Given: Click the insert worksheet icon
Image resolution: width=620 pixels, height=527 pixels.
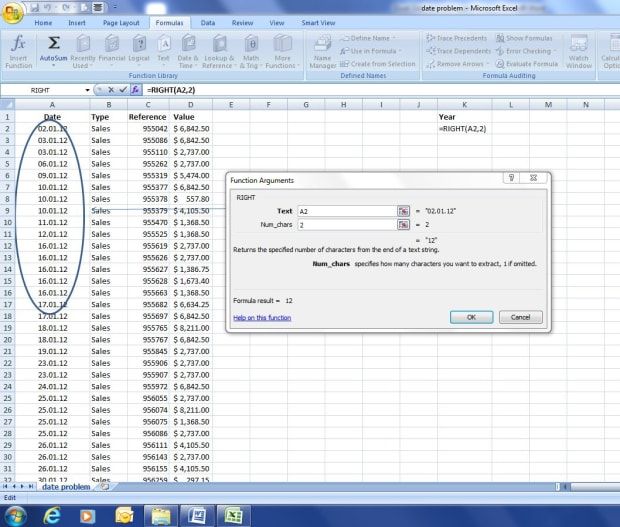Looking at the screenshot, I should 105,487.
